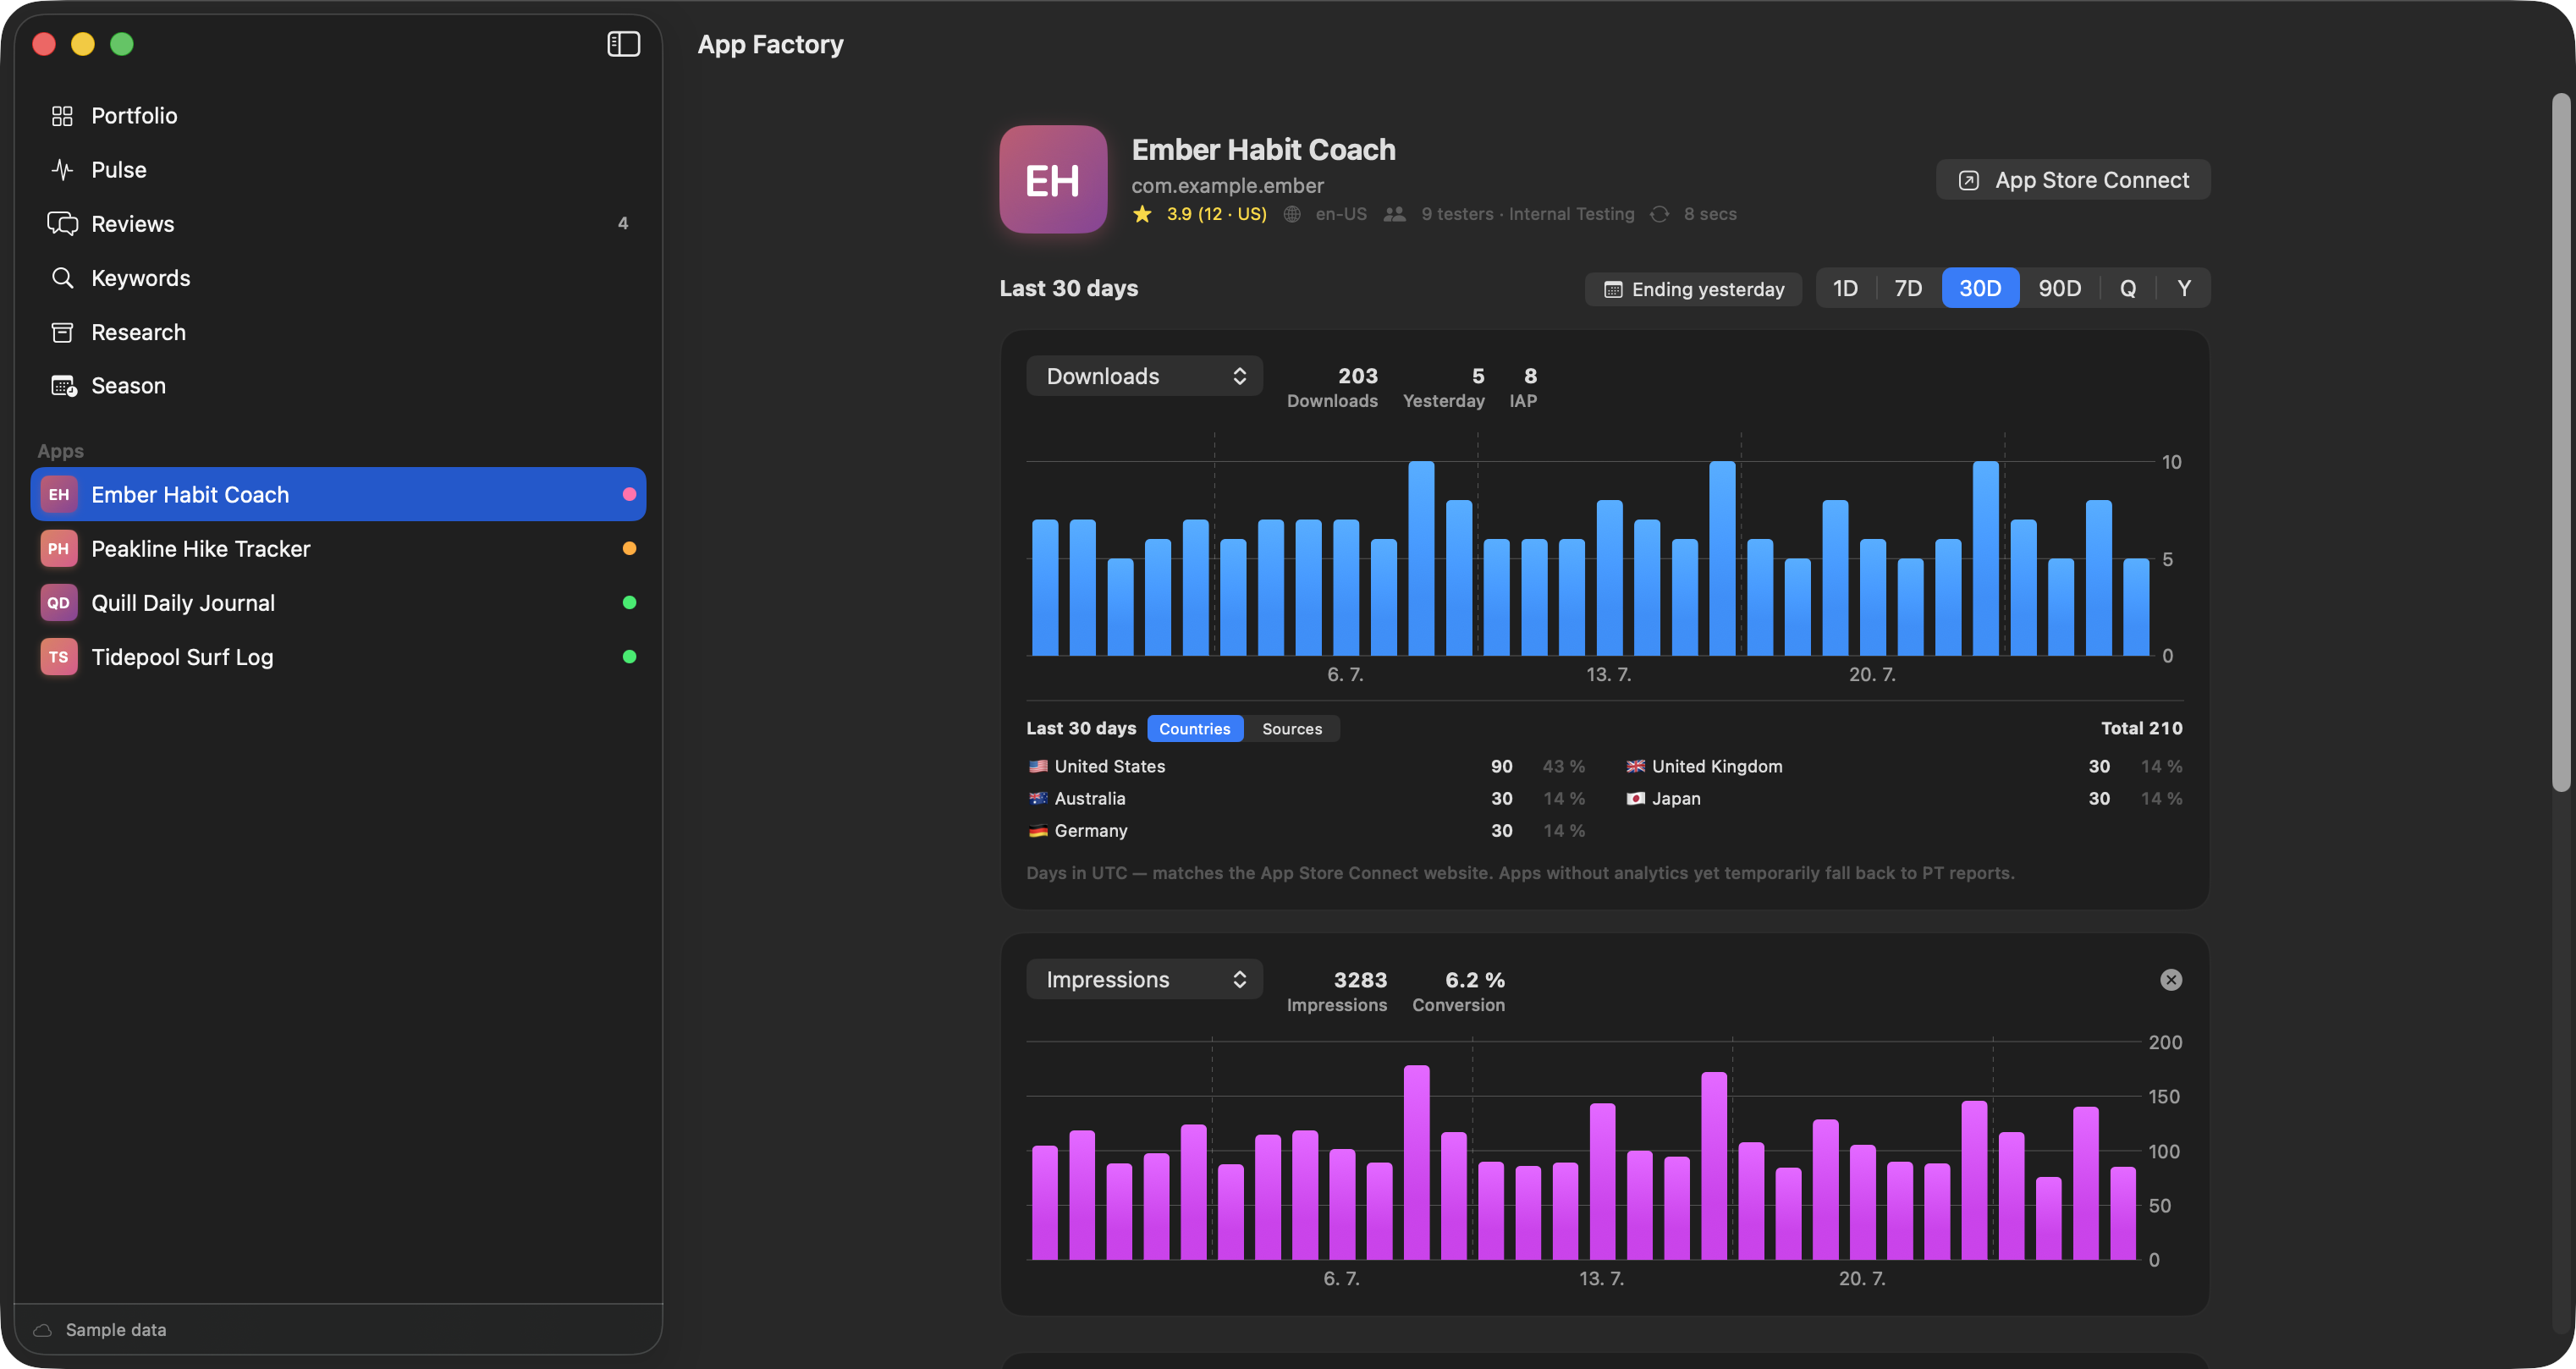Select the Y year range

tap(2184, 289)
